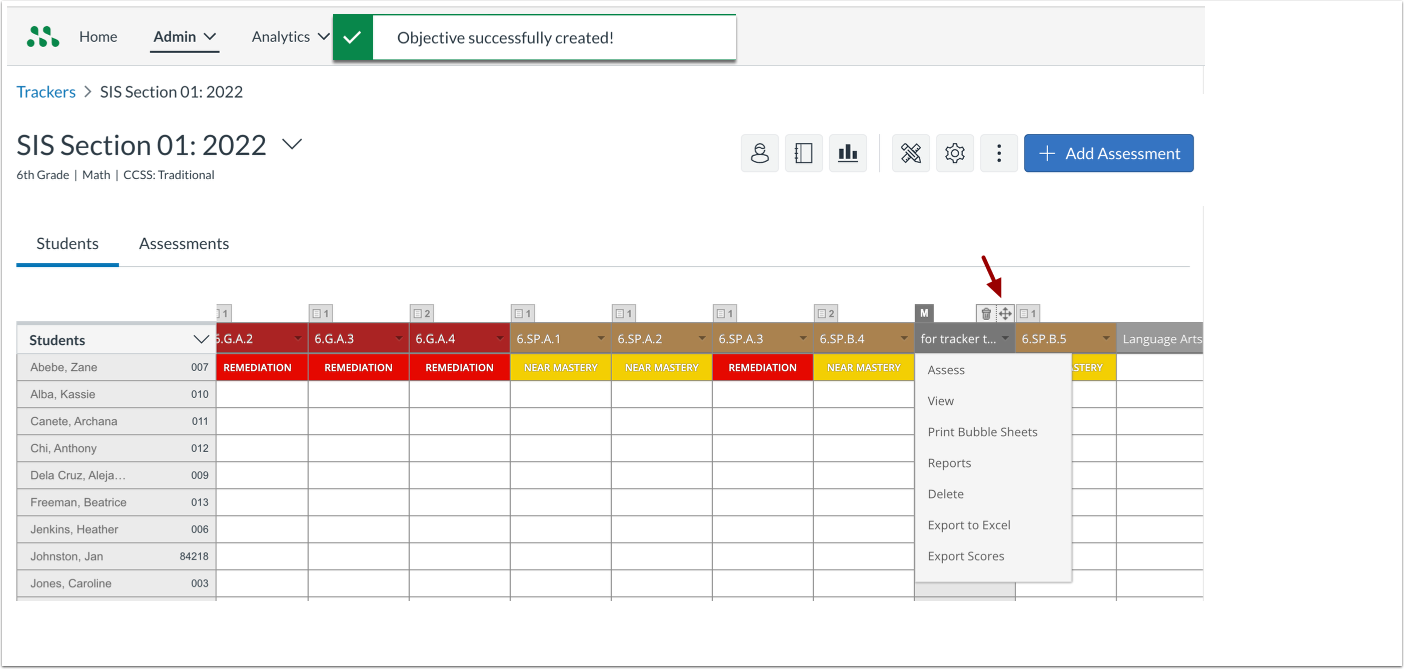Select student Canete, Archana row
The width and height of the screenshot is (1404, 669).
(x=116, y=421)
